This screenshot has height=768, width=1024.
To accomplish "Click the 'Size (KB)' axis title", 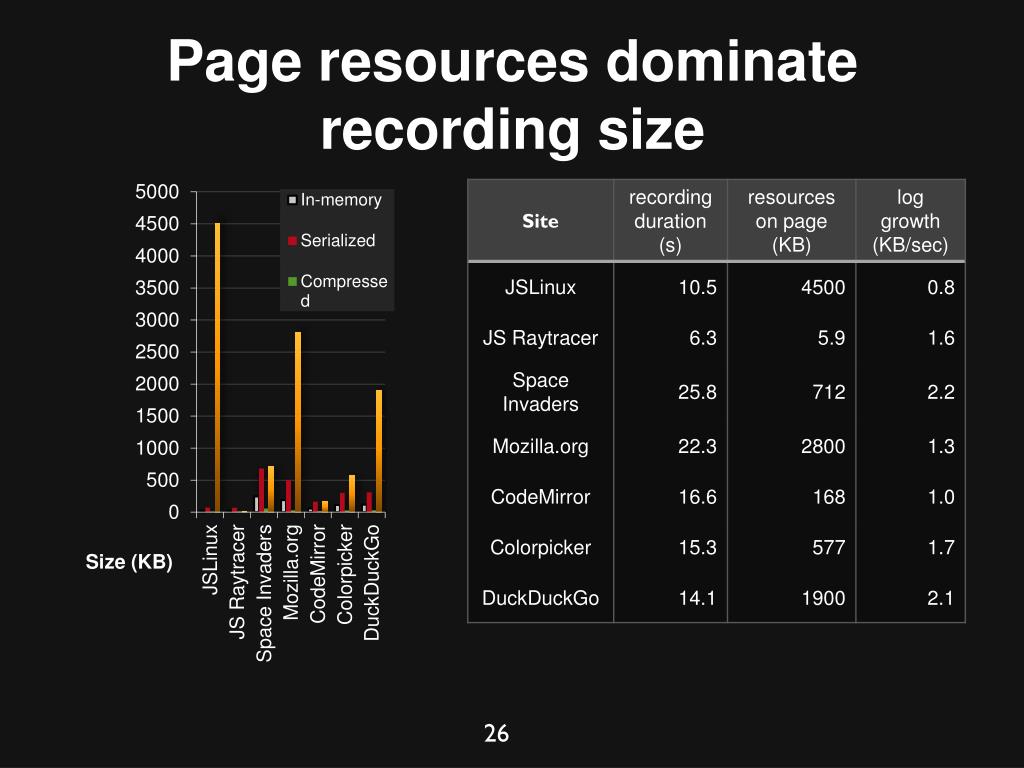I will click(x=129, y=562).
